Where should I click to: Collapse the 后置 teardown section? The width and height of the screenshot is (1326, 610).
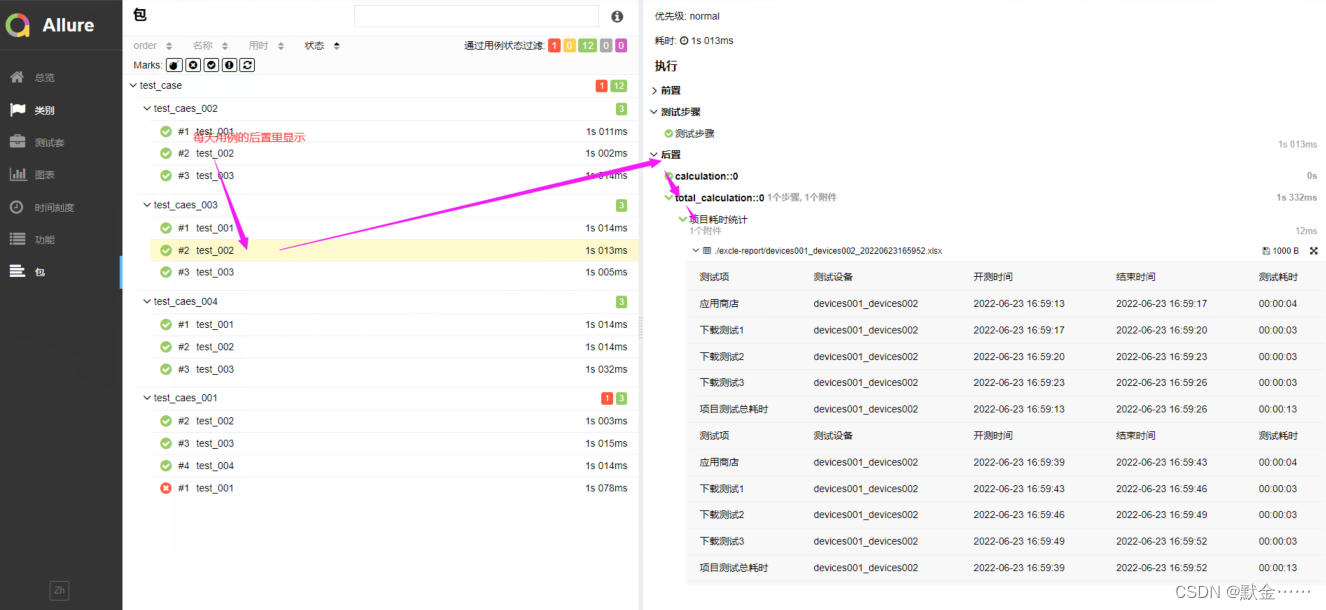666,155
